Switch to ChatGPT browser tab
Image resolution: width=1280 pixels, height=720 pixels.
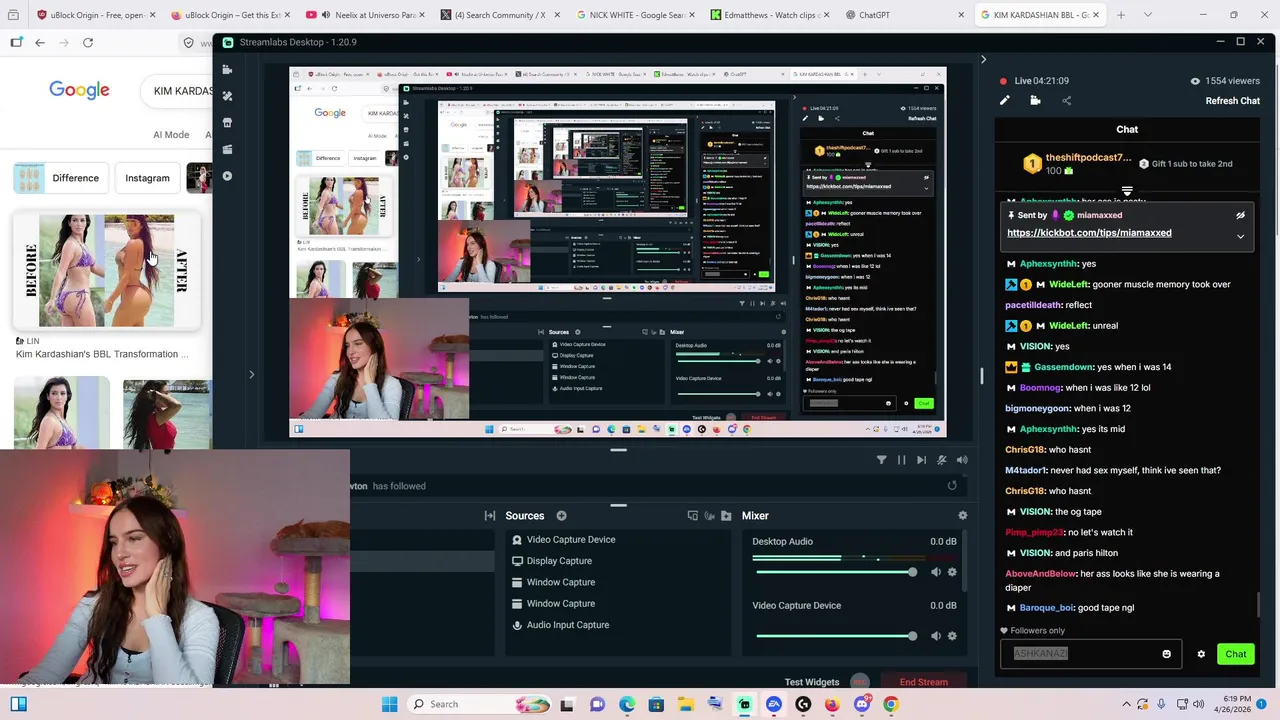[x=905, y=15]
